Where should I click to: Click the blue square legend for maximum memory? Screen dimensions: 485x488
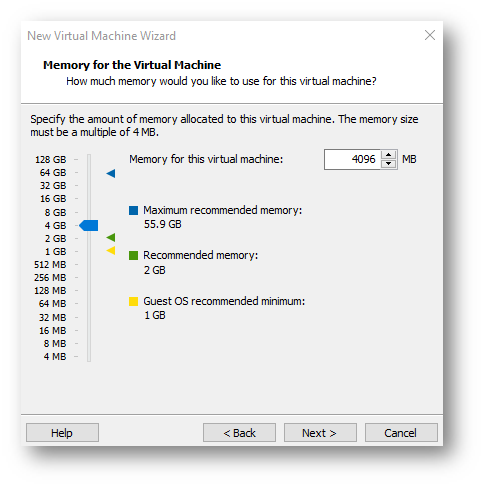pos(133,210)
